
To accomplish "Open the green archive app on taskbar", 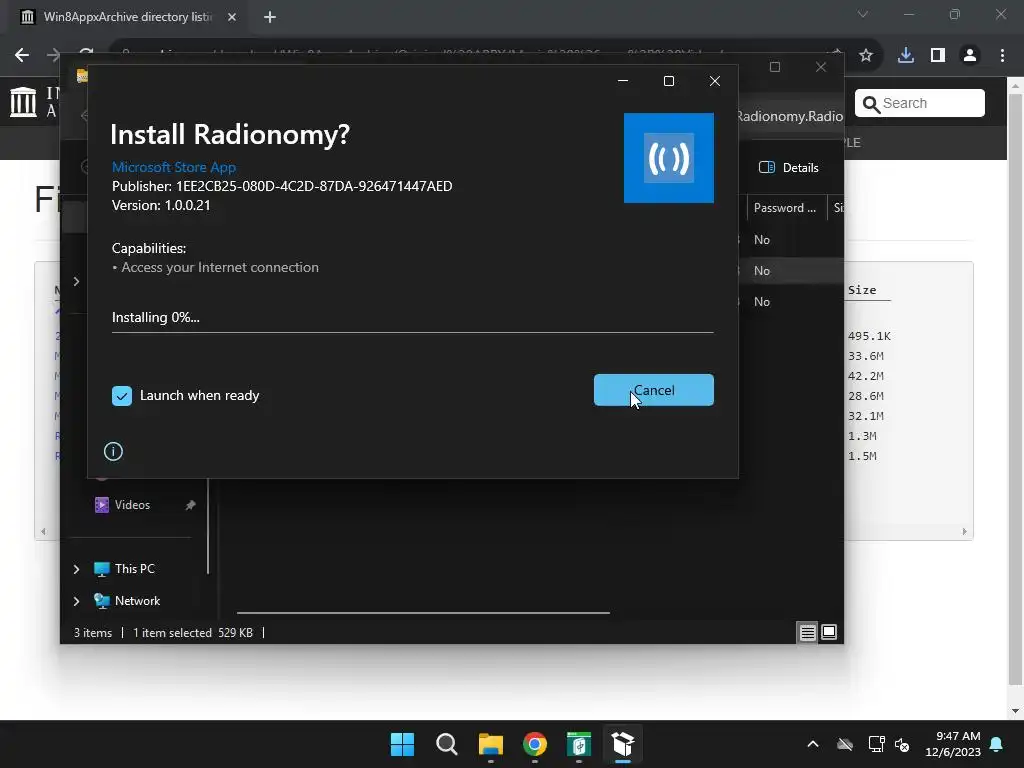I will tap(579, 744).
